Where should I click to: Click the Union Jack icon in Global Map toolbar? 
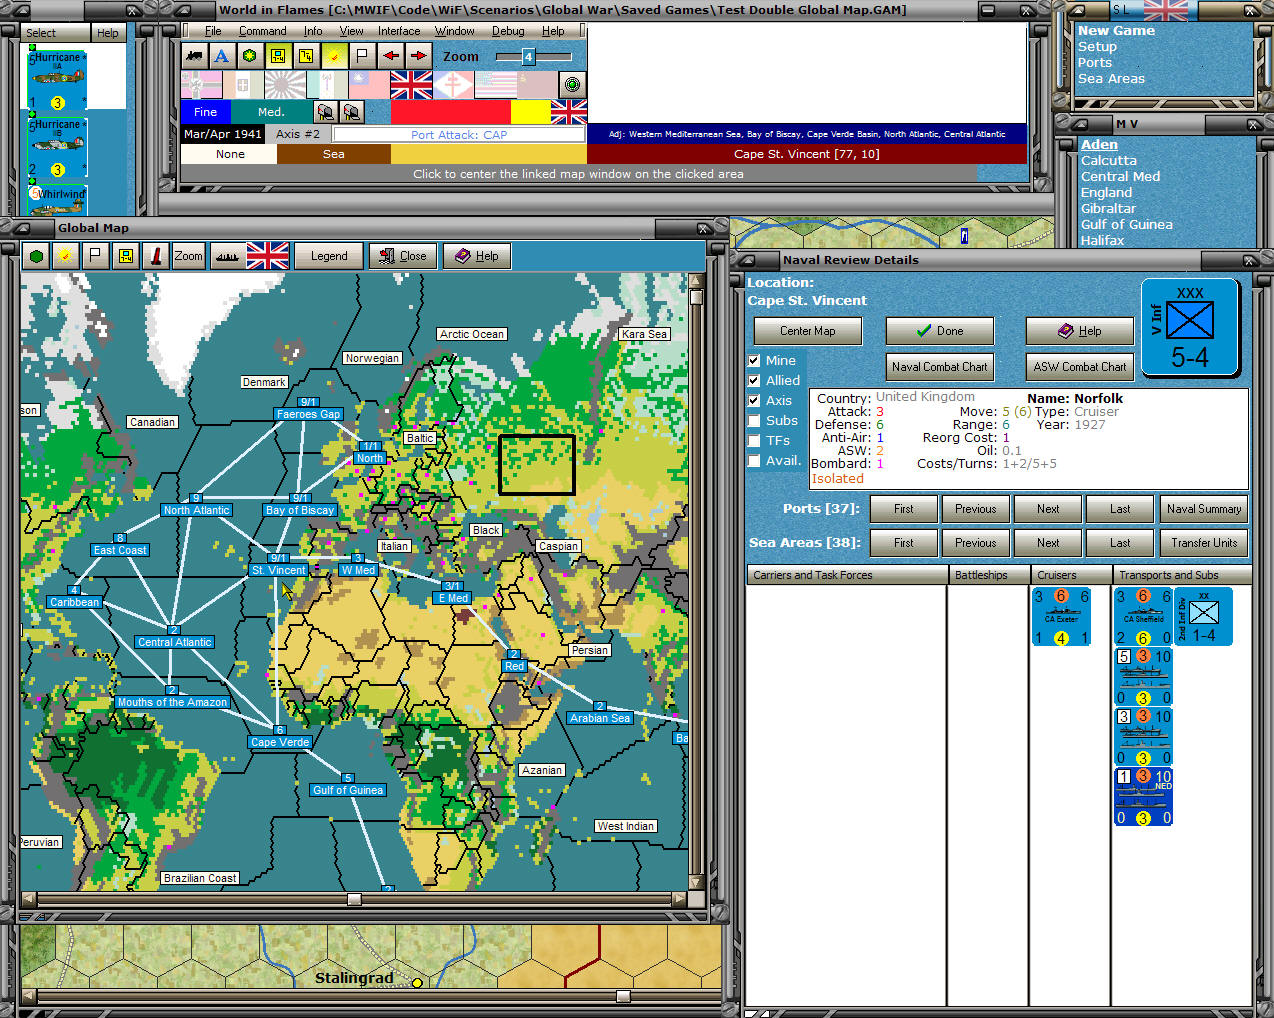click(x=267, y=256)
